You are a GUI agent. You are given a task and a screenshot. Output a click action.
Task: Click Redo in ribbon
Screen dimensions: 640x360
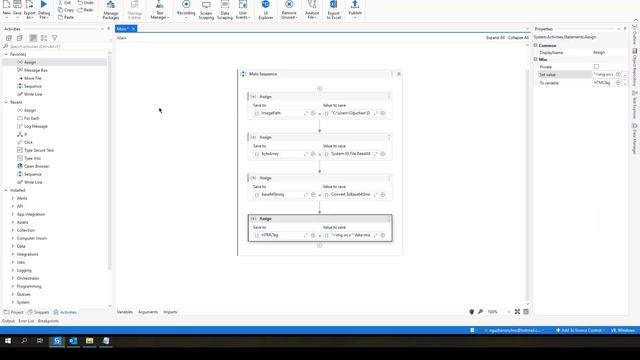[x=85, y=10]
